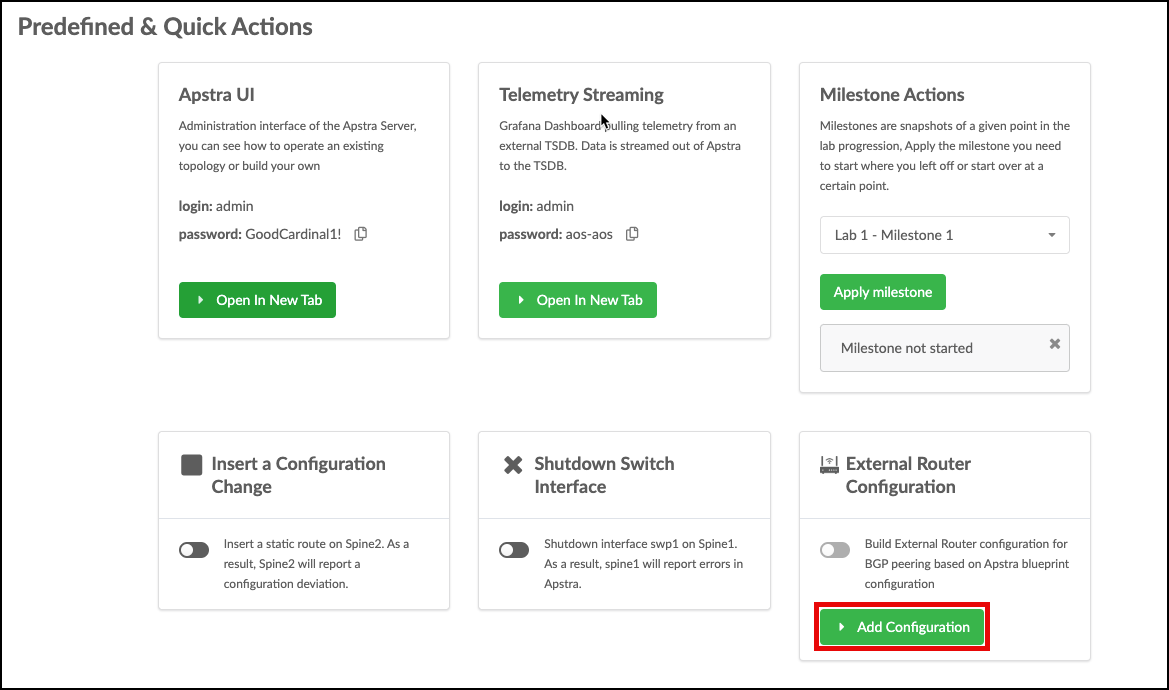Click the square icon beside Insert a Configuration Change
The width and height of the screenshot is (1169, 690).
coord(191,465)
